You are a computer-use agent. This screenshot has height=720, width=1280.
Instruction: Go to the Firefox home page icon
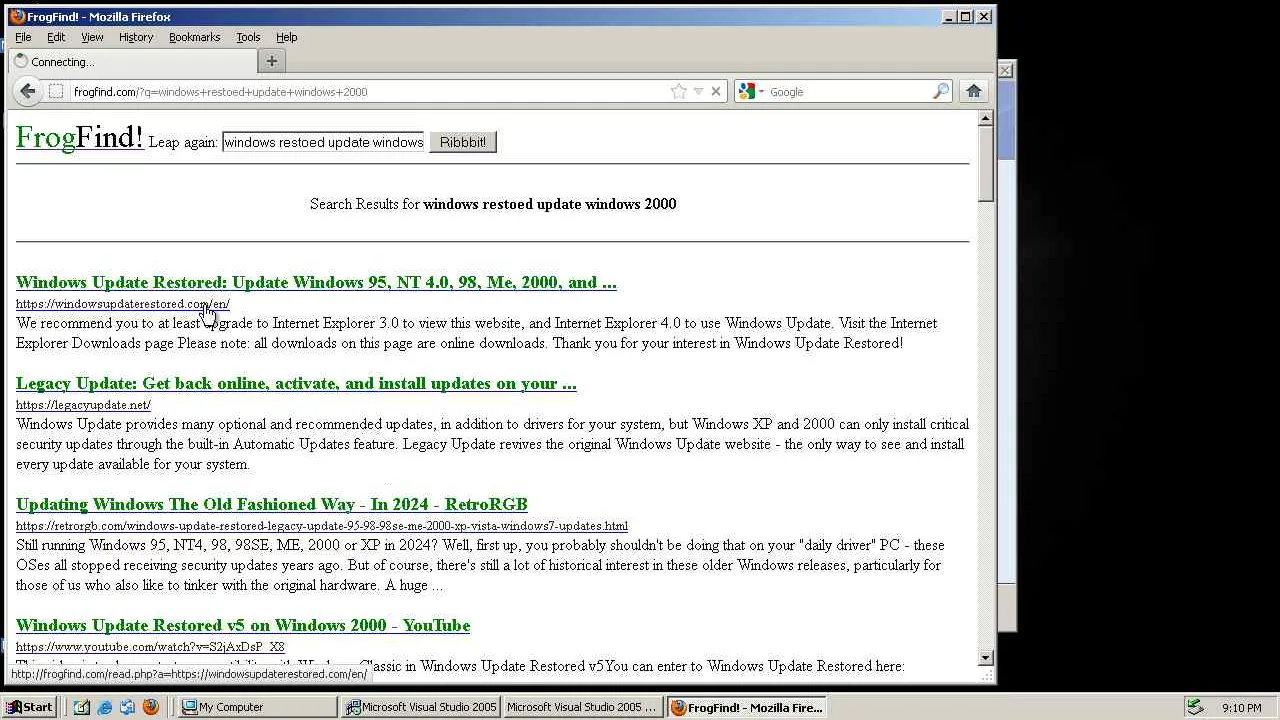tap(974, 91)
